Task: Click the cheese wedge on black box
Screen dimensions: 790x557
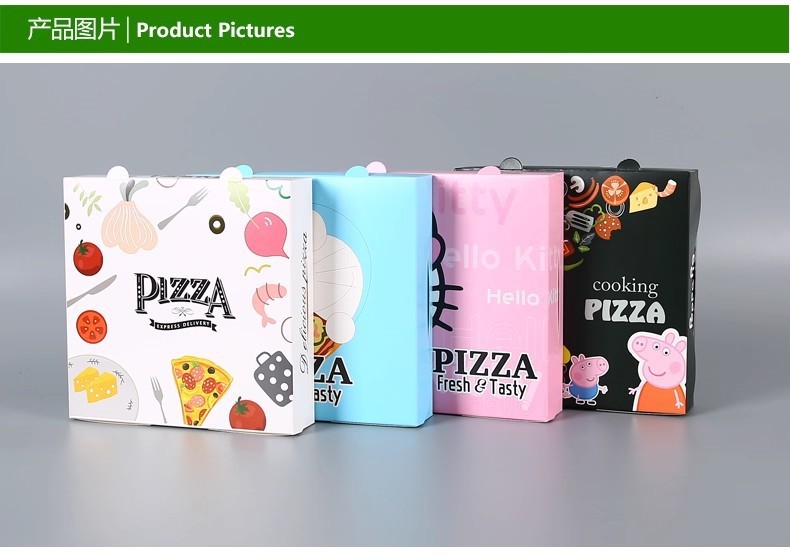Action: tap(643, 197)
